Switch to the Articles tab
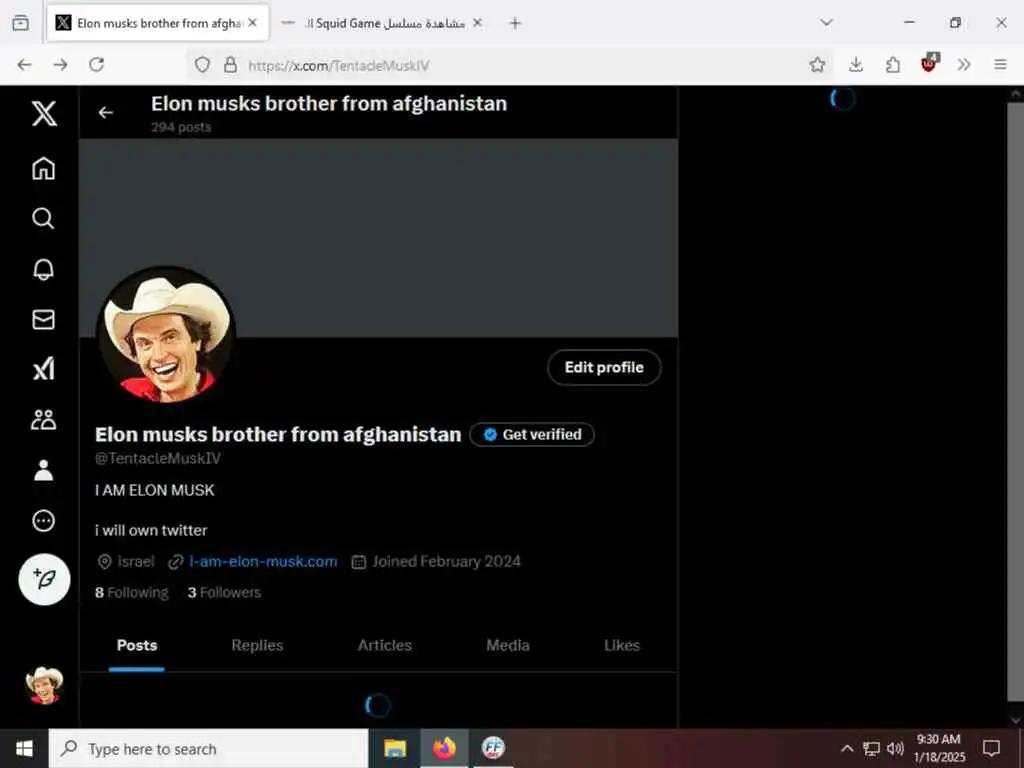Viewport: 1024px width, 768px height. pyautogui.click(x=385, y=646)
